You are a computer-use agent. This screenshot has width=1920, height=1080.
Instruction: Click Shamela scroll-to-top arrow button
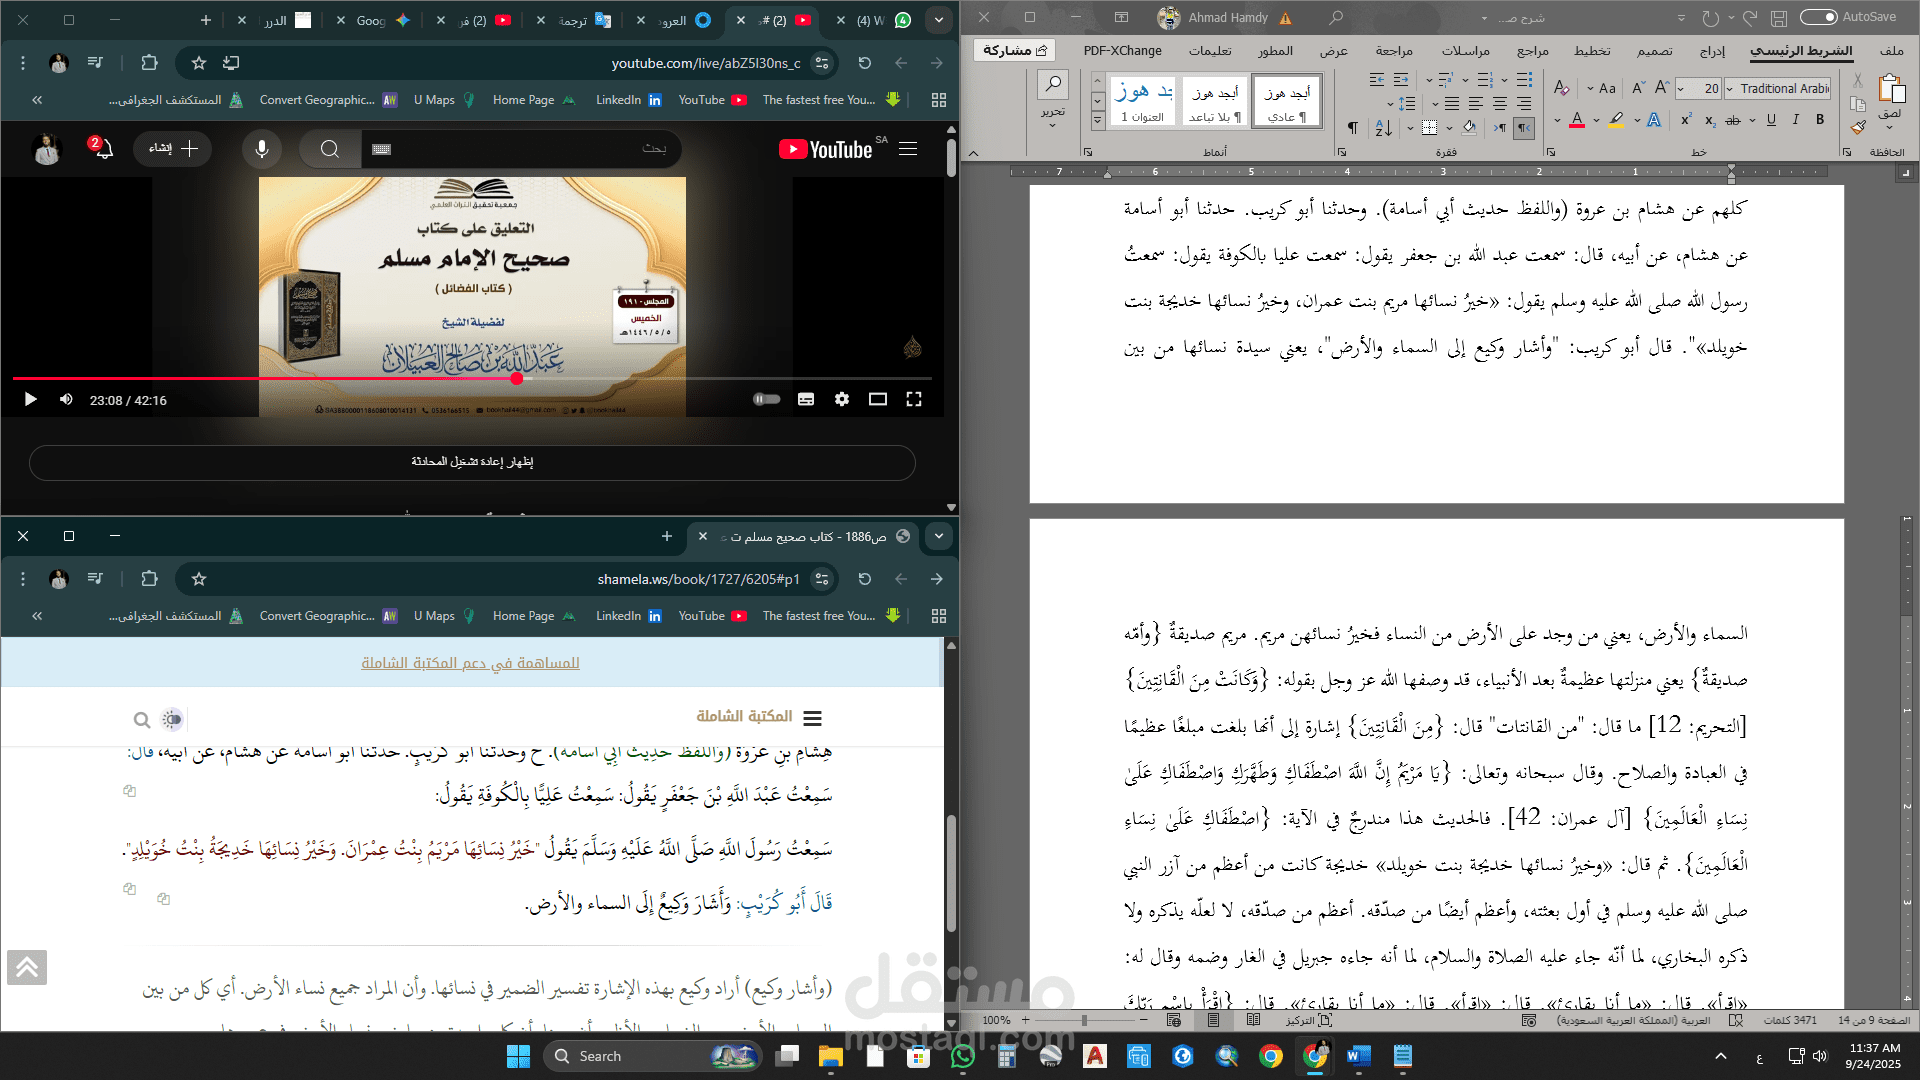pyautogui.click(x=27, y=967)
